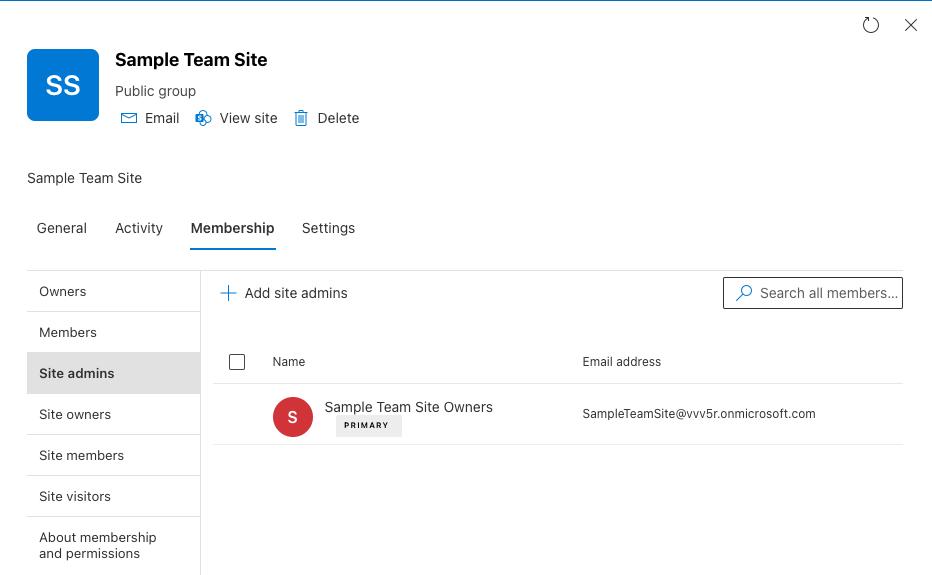Click the trash can Delete icon
Image resolution: width=932 pixels, height=575 pixels.
point(301,118)
